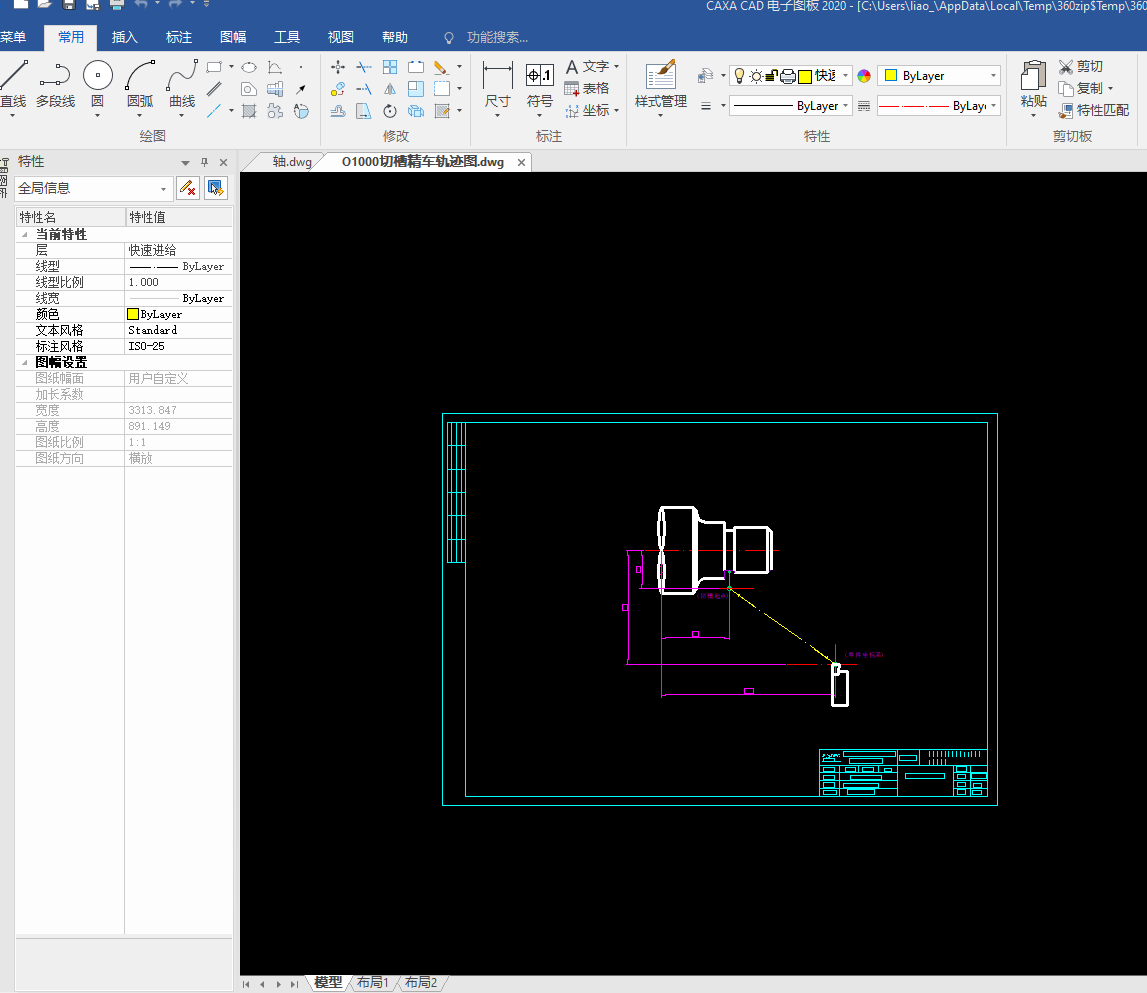1147x993 pixels.
Task: Switch to the 轴.dwg document tab
Action: pos(292,162)
